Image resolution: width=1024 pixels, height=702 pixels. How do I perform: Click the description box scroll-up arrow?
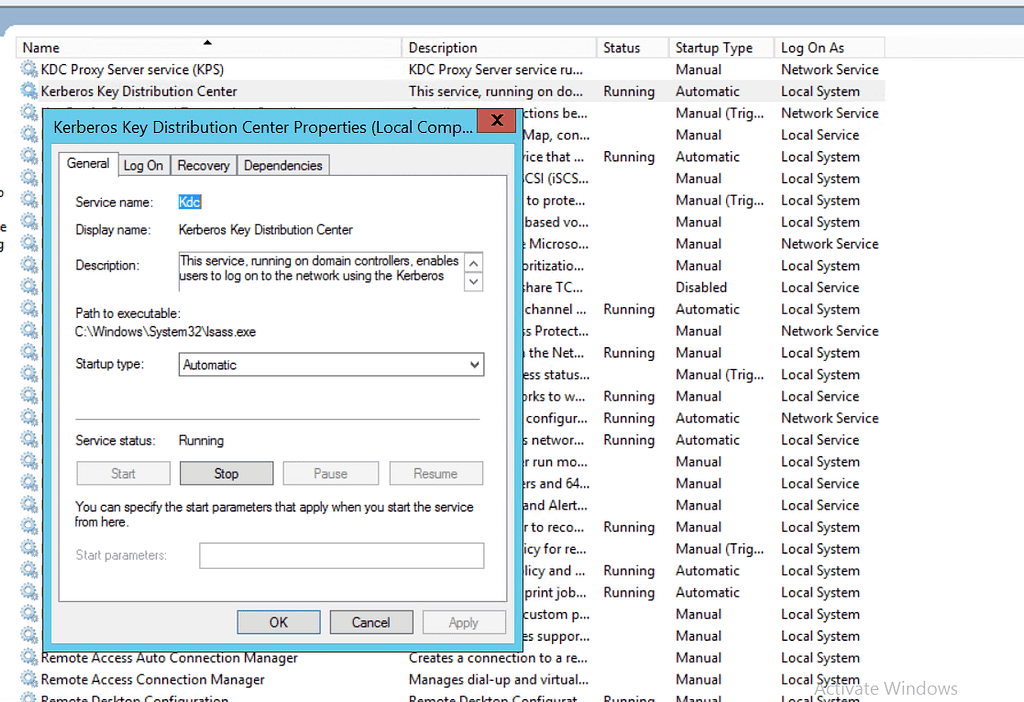pyautogui.click(x=474, y=262)
